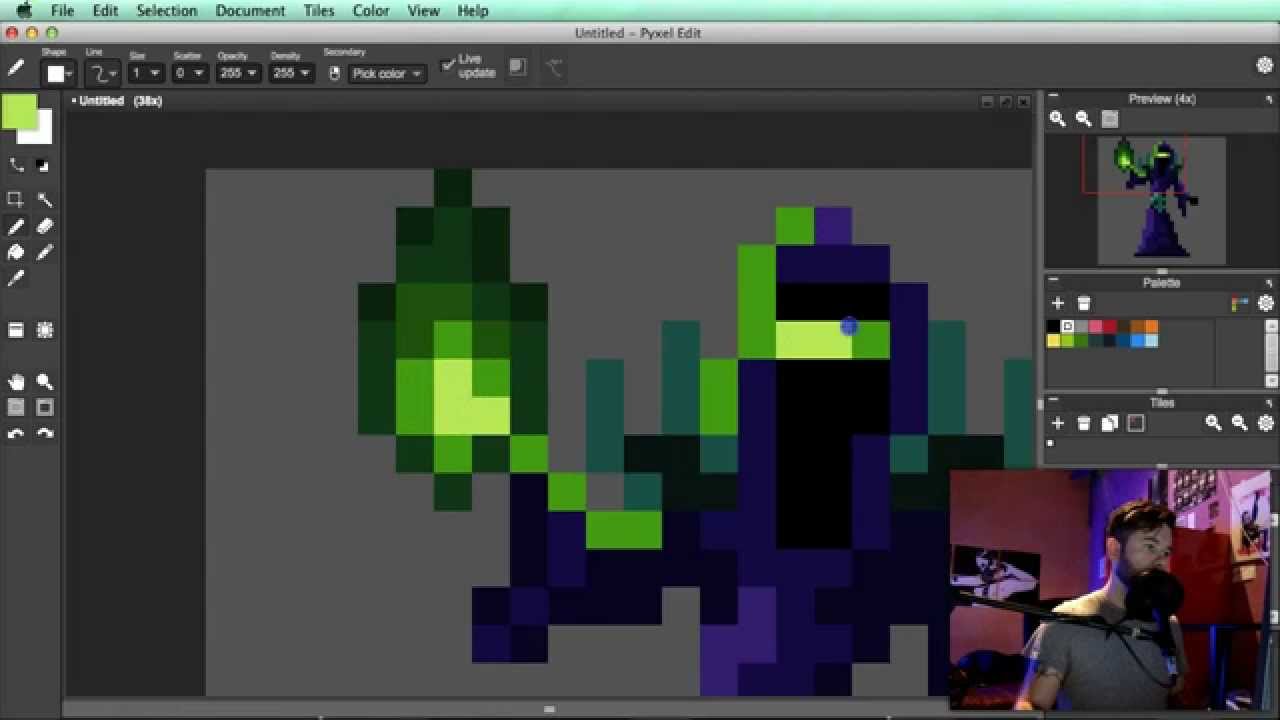
Task: Open the Tiles menu
Action: pos(319,10)
